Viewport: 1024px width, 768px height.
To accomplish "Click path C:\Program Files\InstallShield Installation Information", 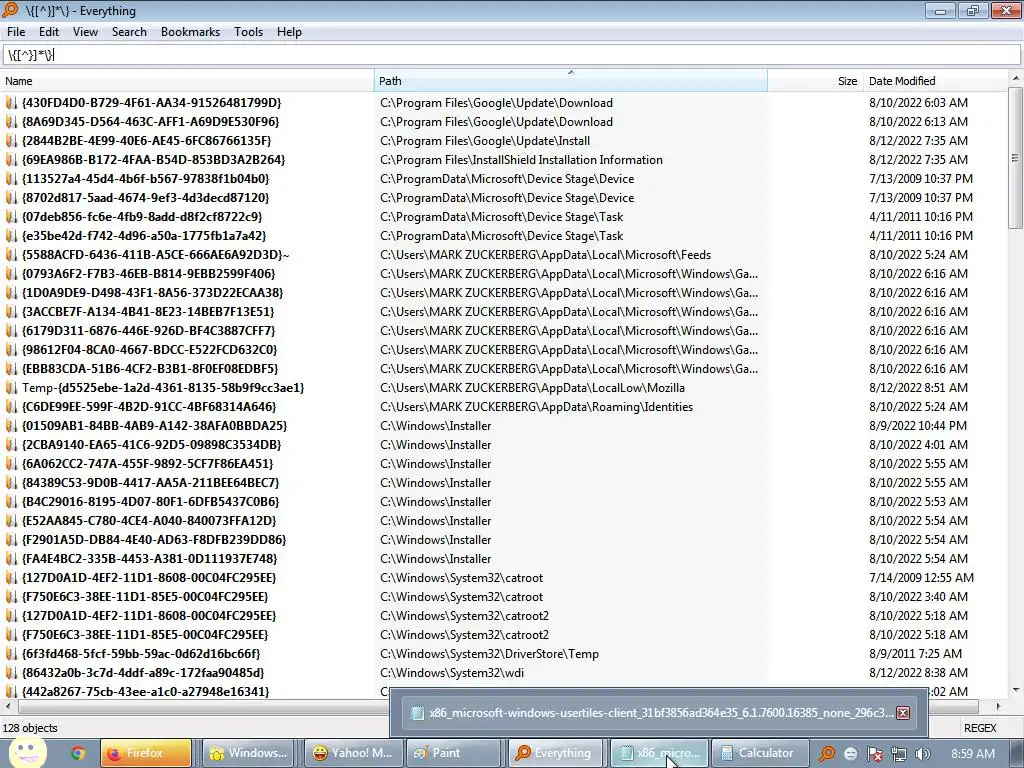I will [x=521, y=159].
